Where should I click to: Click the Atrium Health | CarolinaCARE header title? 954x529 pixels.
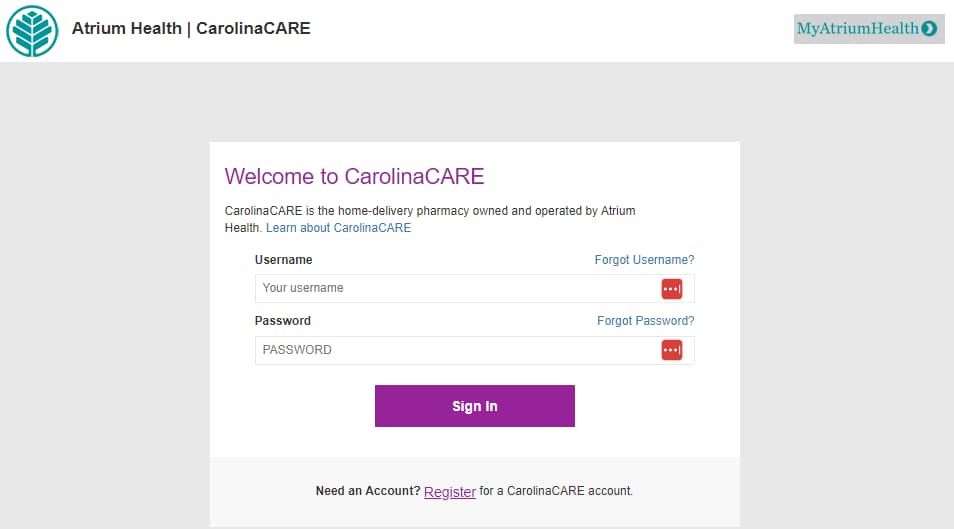(x=191, y=29)
